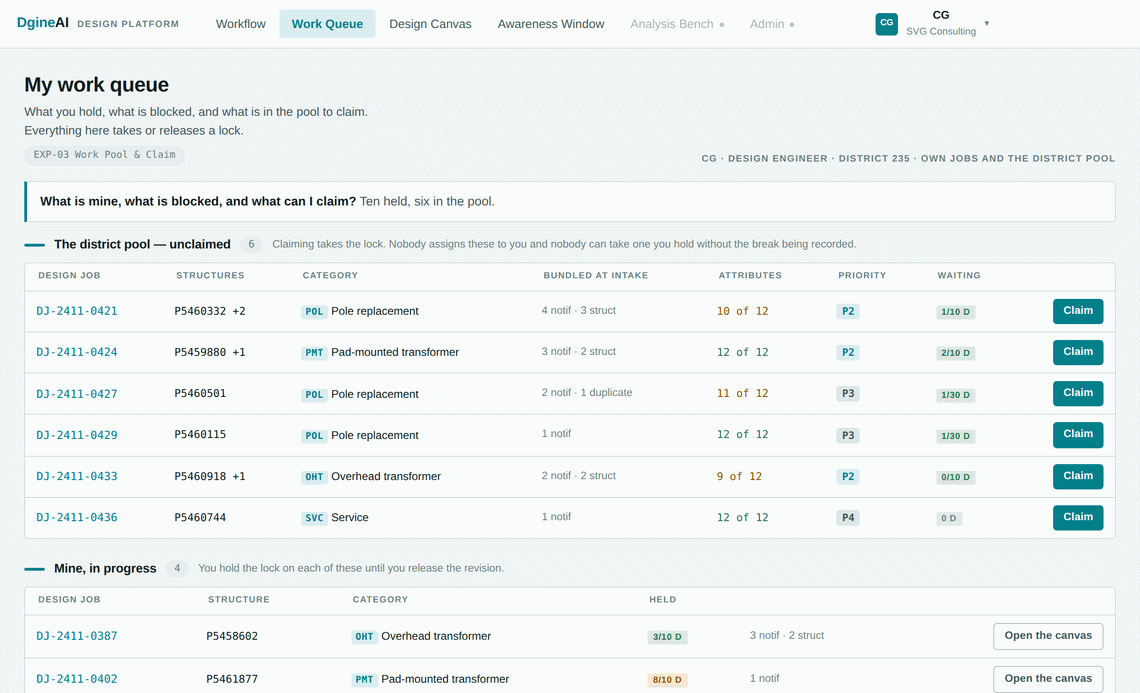The height and width of the screenshot is (693, 1140).
Task: Click the '11 of 12' attributes value
Action: click(742, 393)
